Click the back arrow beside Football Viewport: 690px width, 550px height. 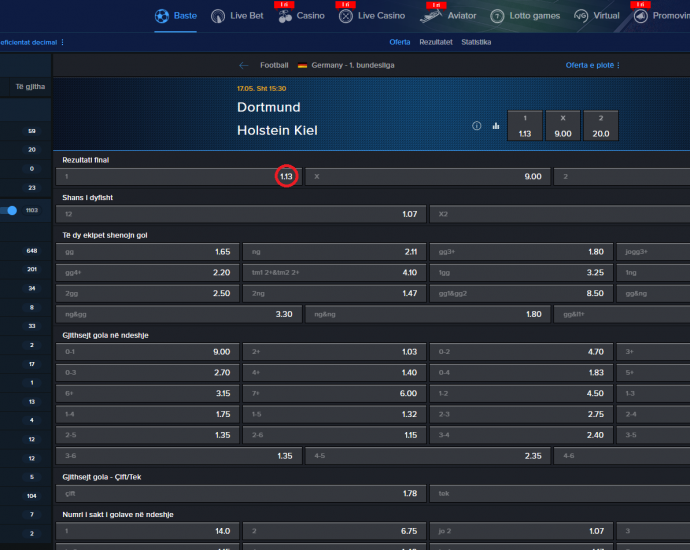click(x=243, y=65)
